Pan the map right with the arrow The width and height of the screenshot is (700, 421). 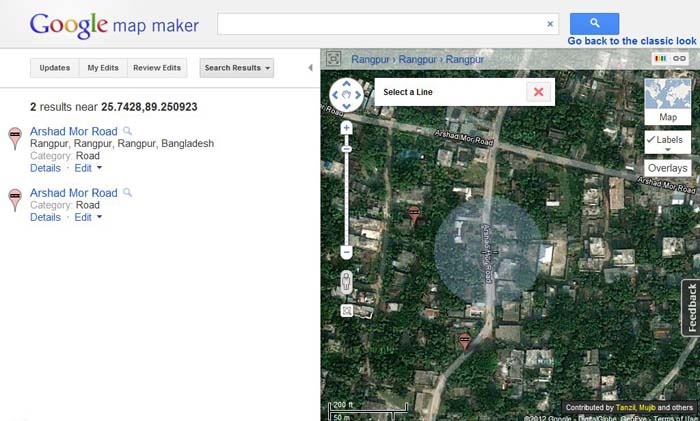click(x=358, y=95)
